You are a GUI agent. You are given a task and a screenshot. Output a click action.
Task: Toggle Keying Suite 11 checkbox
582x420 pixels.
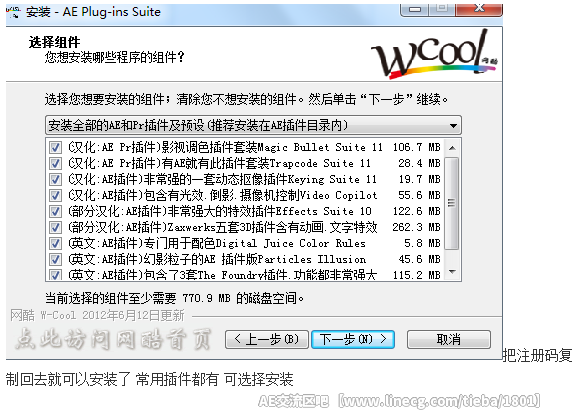pyautogui.click(x=55, y=180)
